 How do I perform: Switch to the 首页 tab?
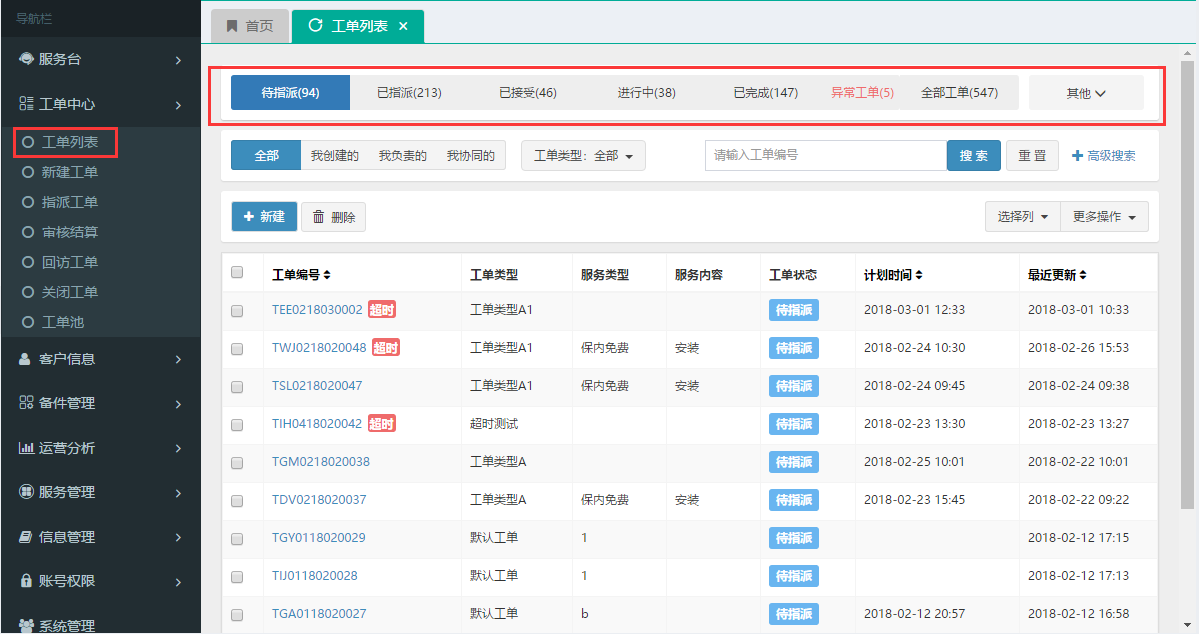(250, 26)
